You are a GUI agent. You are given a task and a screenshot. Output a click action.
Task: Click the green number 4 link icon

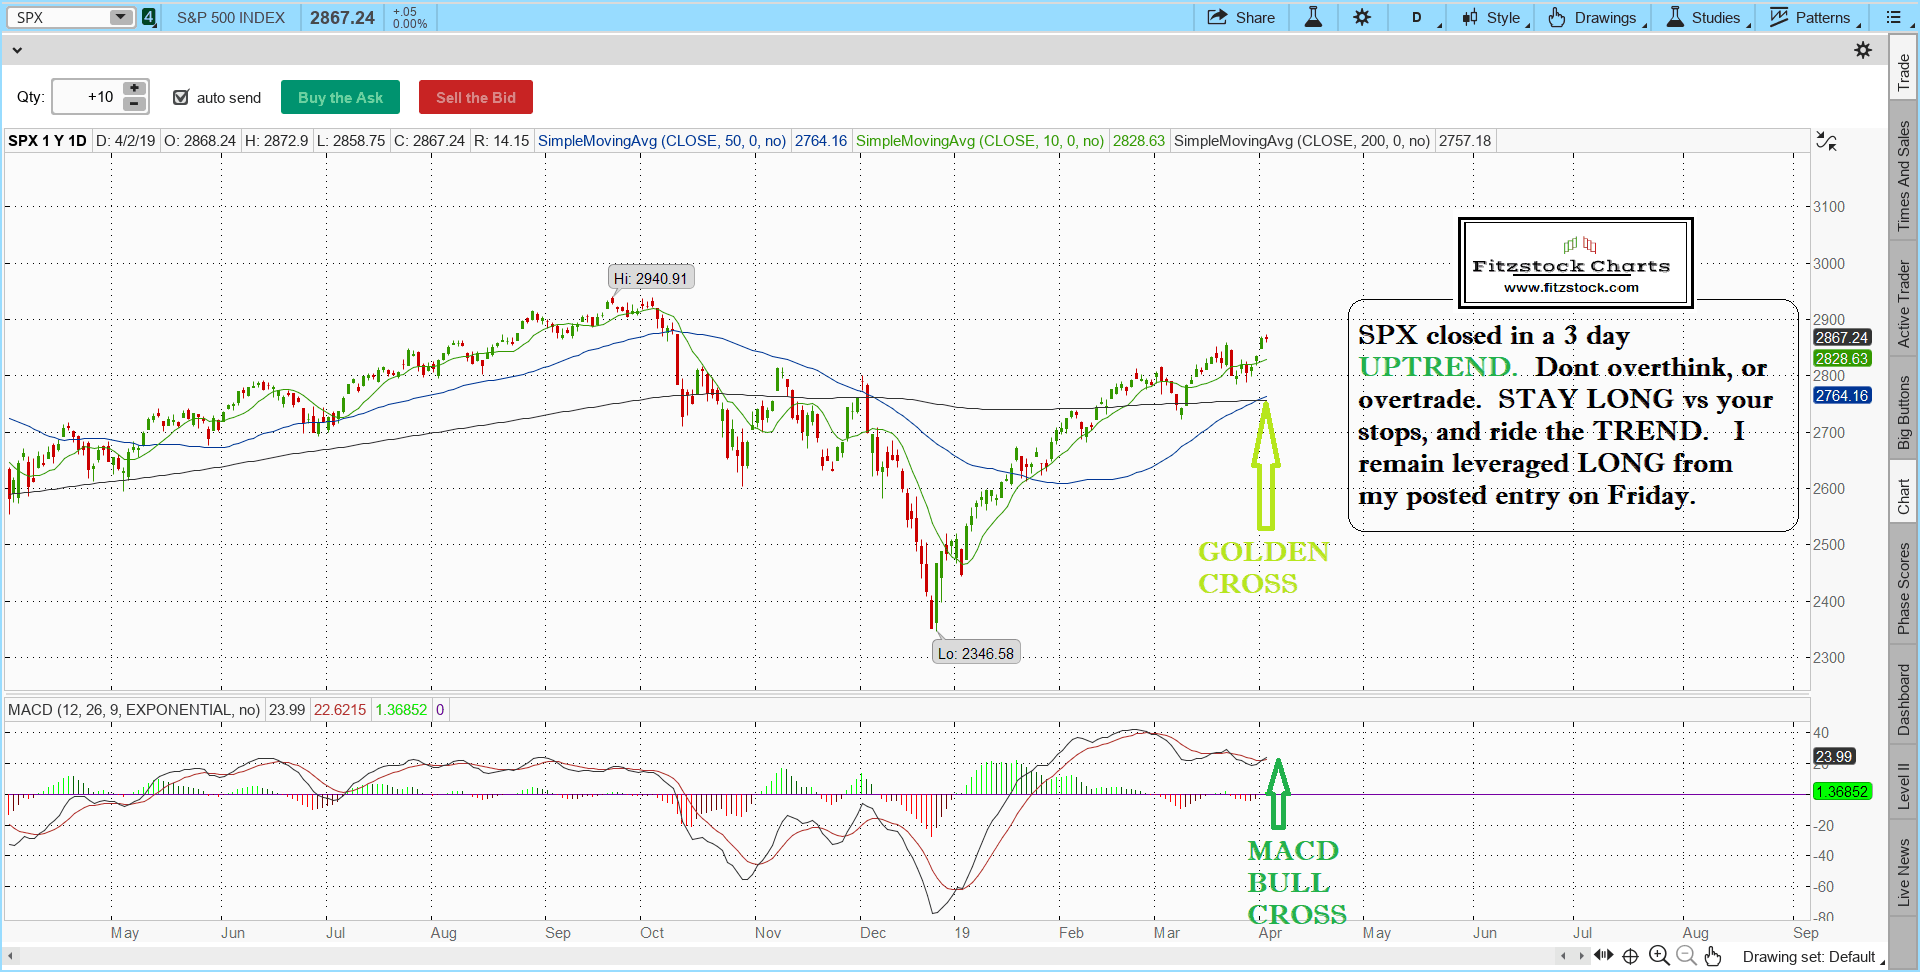click(x=148, y=17)
